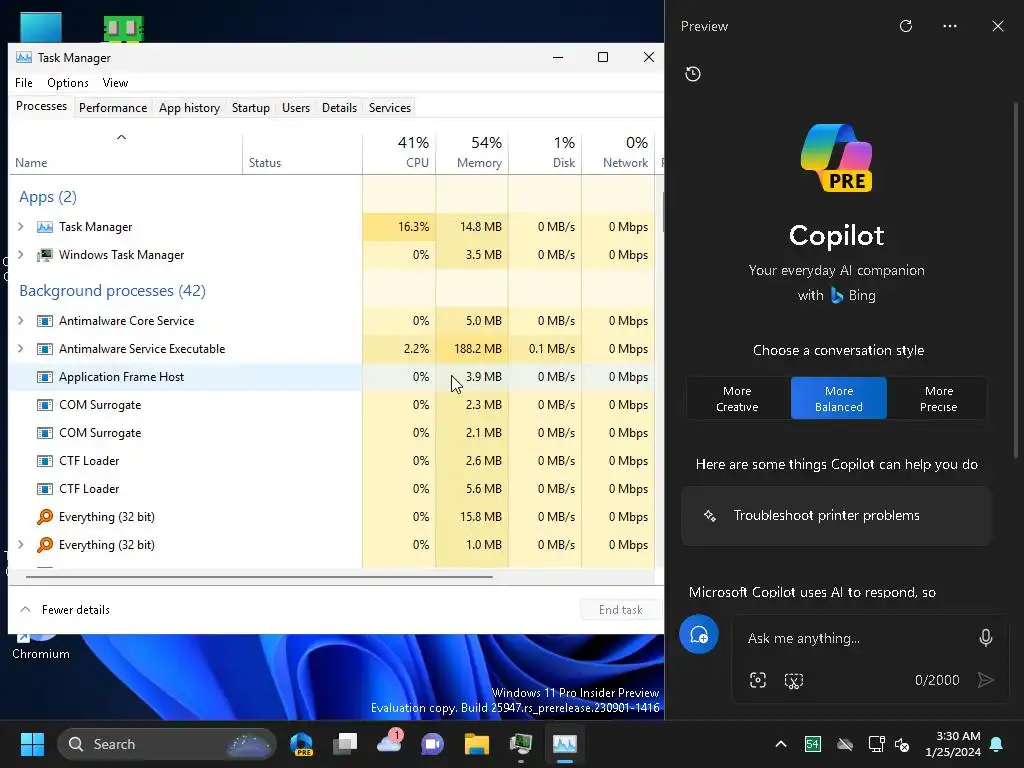Show hidden system tray icons
1024x768 pixels.
point(781,744)
